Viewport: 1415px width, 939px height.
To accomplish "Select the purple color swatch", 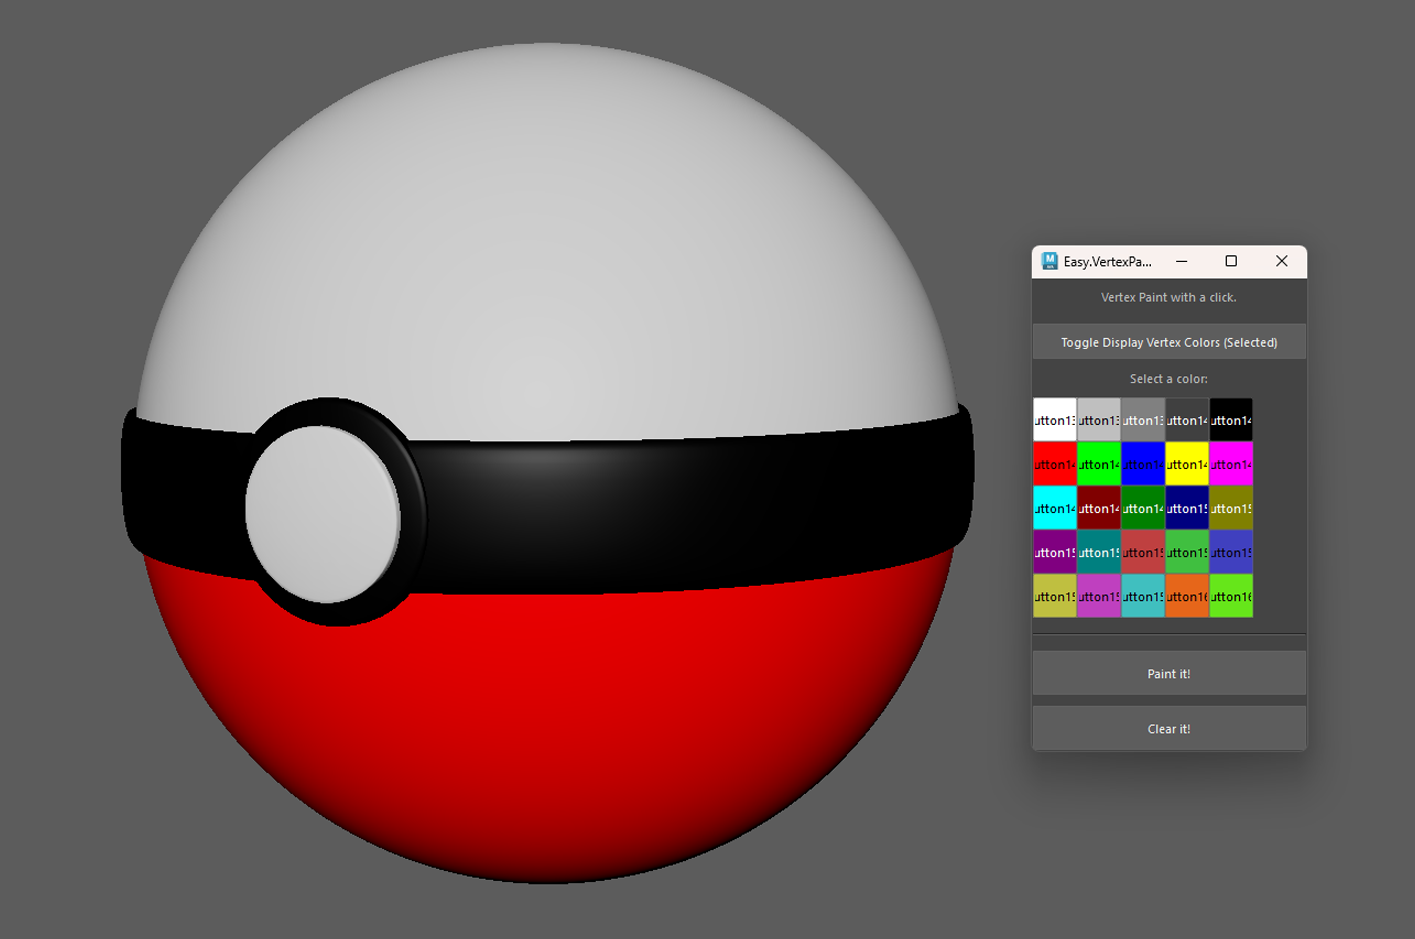I will point(1055,552).
